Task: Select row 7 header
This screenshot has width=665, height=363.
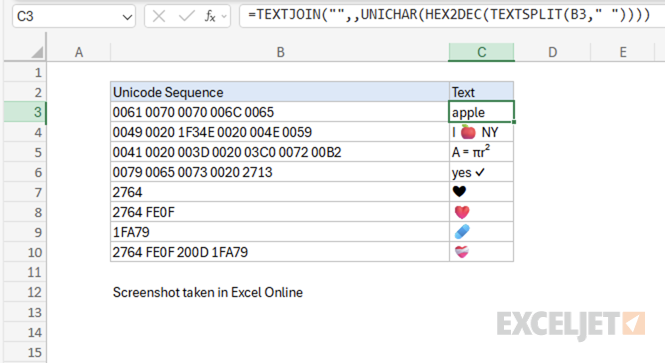Action: coord(25,192)
